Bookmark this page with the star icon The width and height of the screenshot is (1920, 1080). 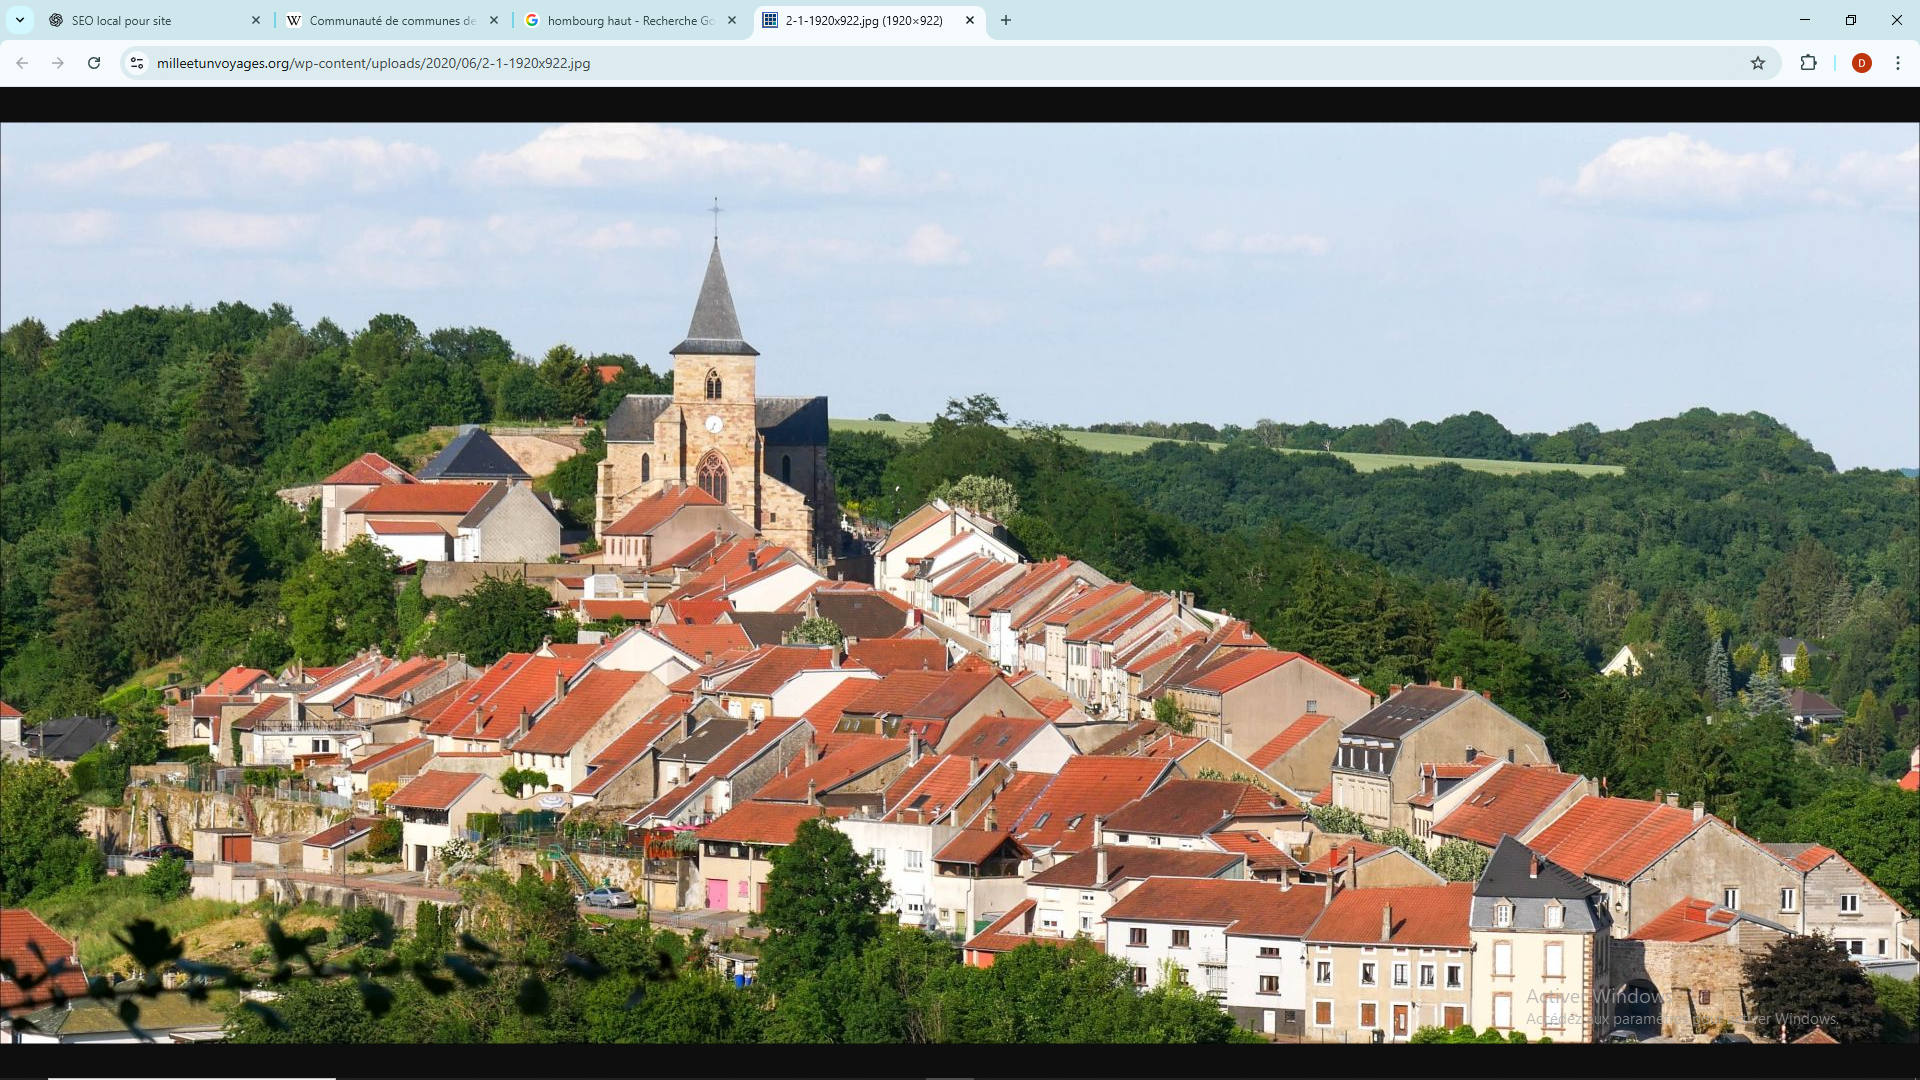click(1758, 63)
